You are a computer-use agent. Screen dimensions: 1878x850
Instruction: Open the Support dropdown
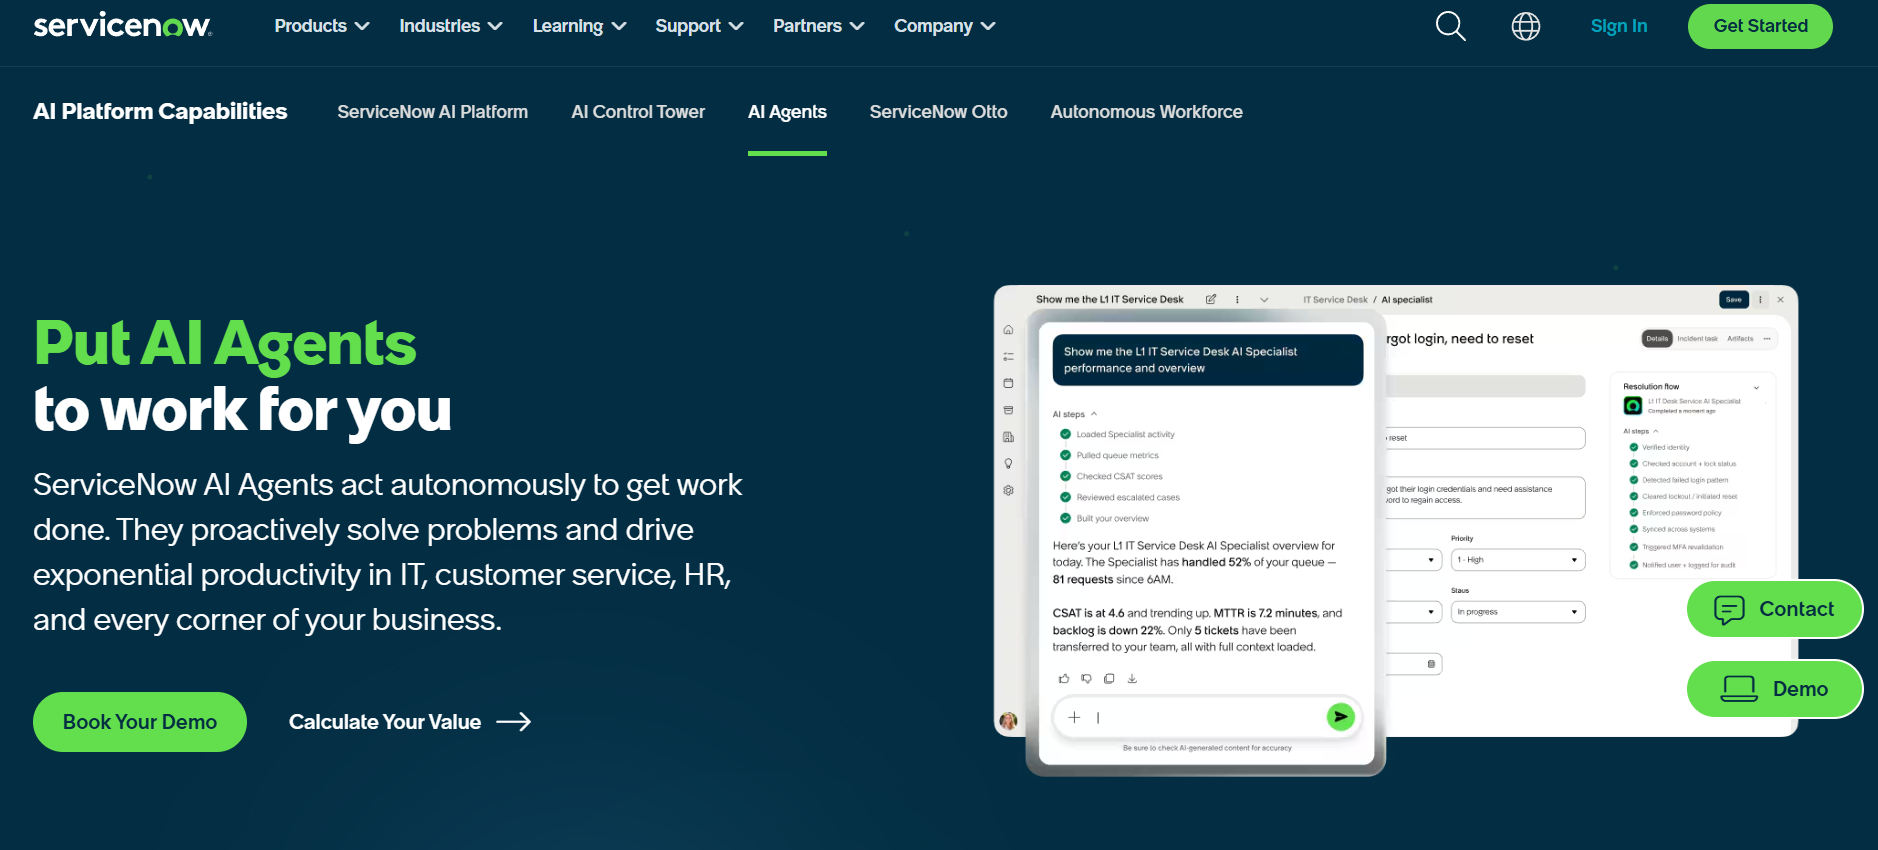click(700, 26)
